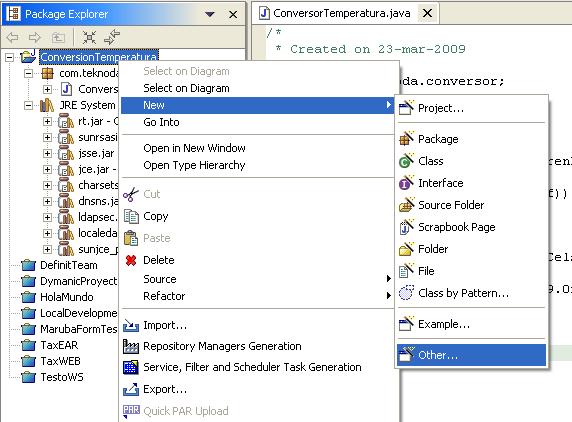
Task: Click the New Class icon in submenu
Action: click(406, 160)
